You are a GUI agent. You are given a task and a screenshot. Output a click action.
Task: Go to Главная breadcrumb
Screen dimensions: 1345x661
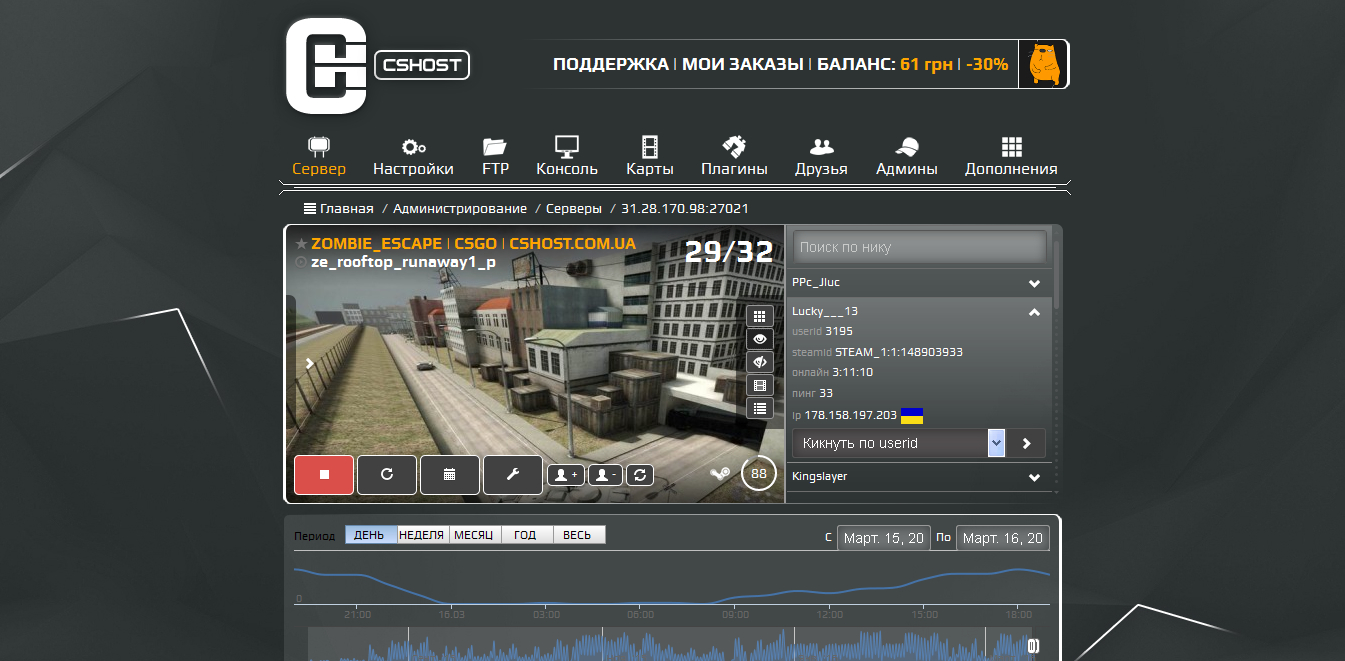tap(346, 208)
